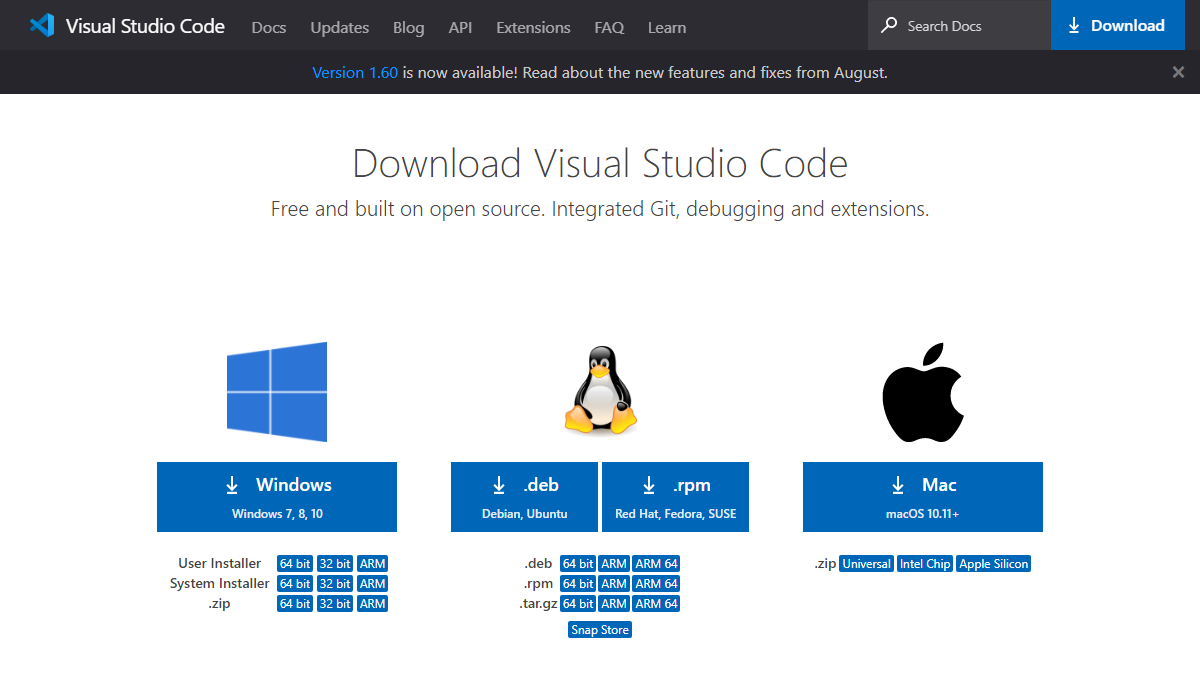The width and height of the screenshot is (1200, 700).
Task: Download the Windows installer for Windows 7, 8, 10
Action: (277, 496)
